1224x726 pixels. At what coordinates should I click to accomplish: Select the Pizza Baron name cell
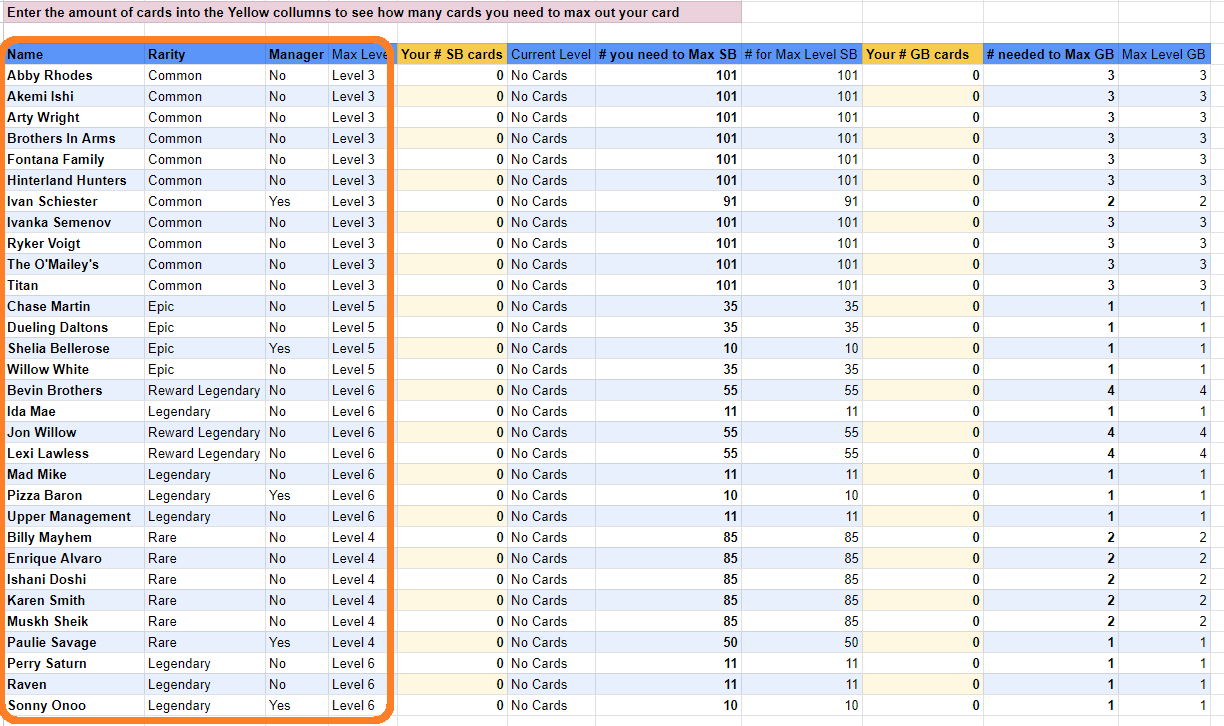[75, 495]
